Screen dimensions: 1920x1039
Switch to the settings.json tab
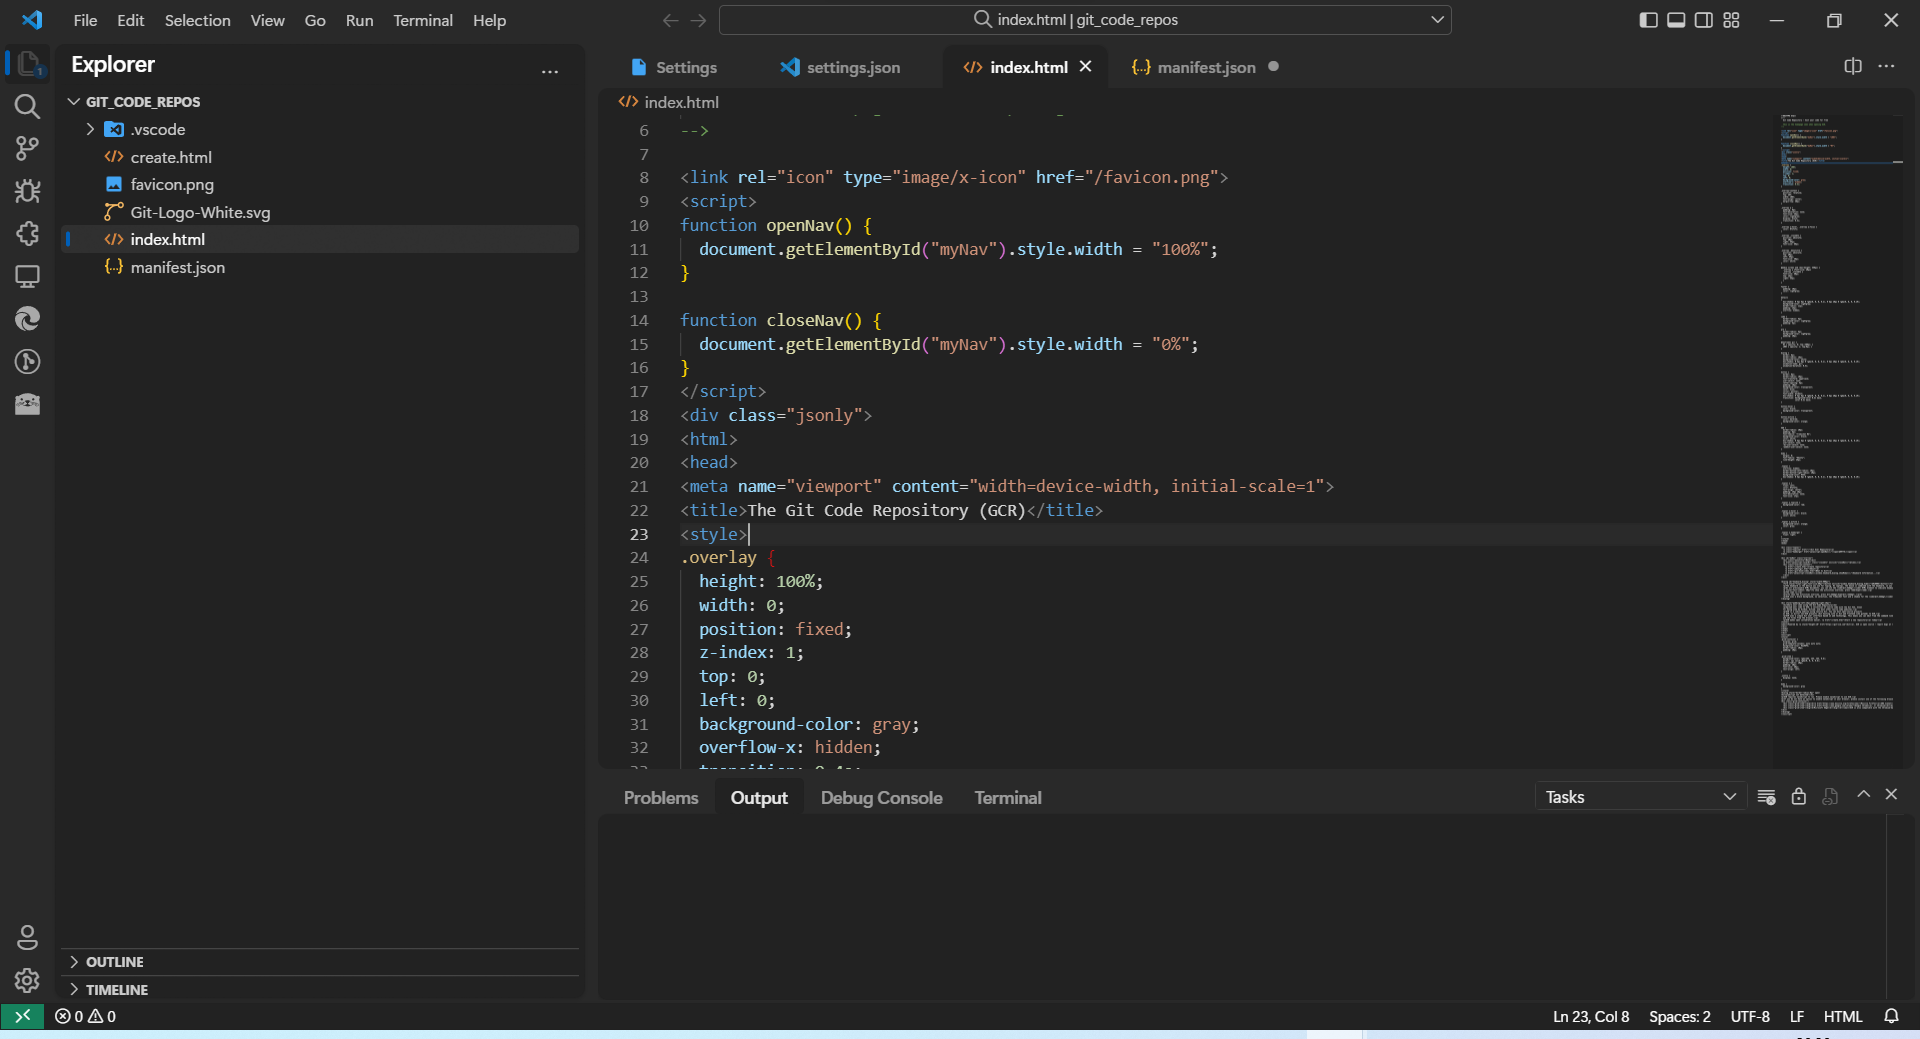[x=841, y=67]
